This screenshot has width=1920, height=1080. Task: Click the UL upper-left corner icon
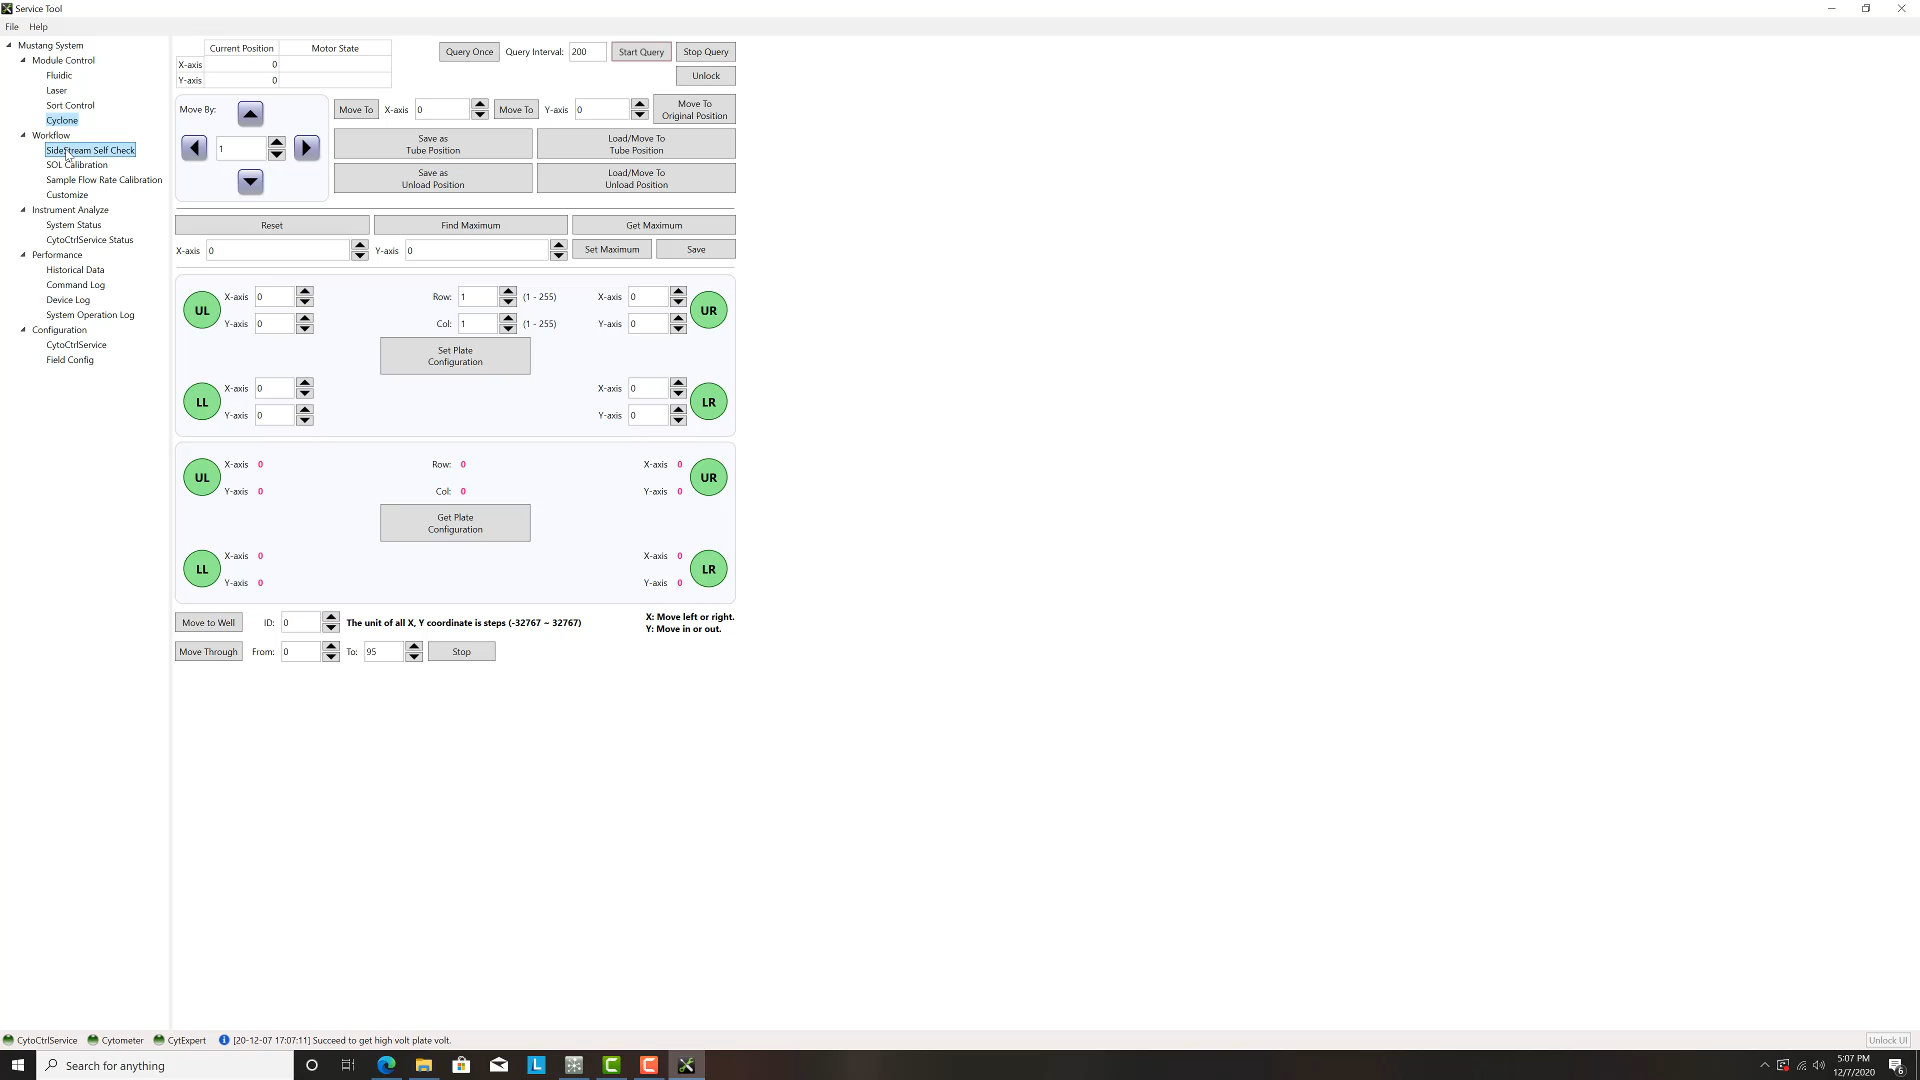pos(202,310)
